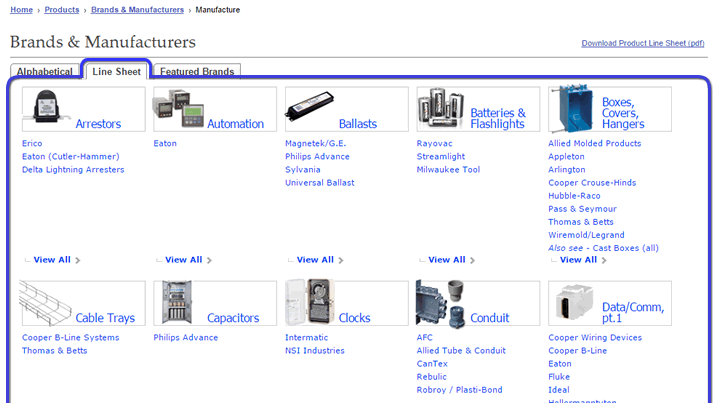This screenshot has width=720, height=403.
Task: Open Rayovac brand link
Action: point(434,143)
